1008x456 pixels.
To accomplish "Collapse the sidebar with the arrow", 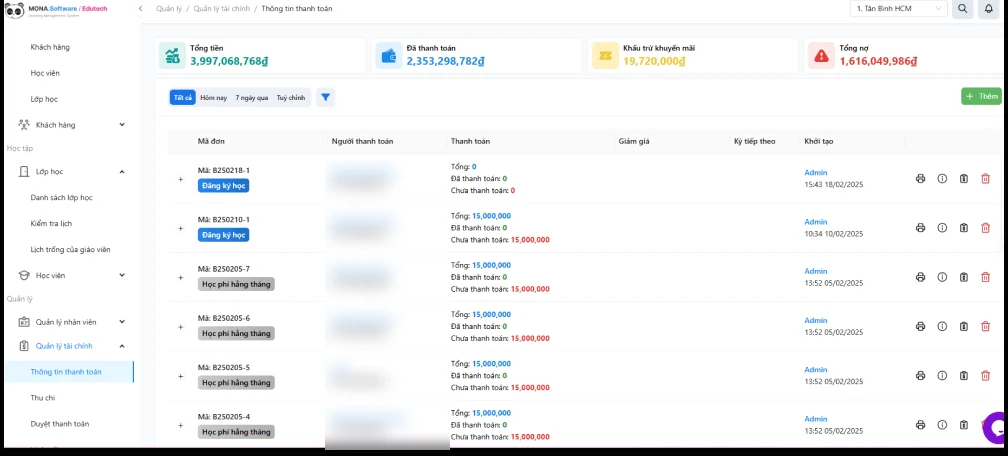I will (140, 9).
